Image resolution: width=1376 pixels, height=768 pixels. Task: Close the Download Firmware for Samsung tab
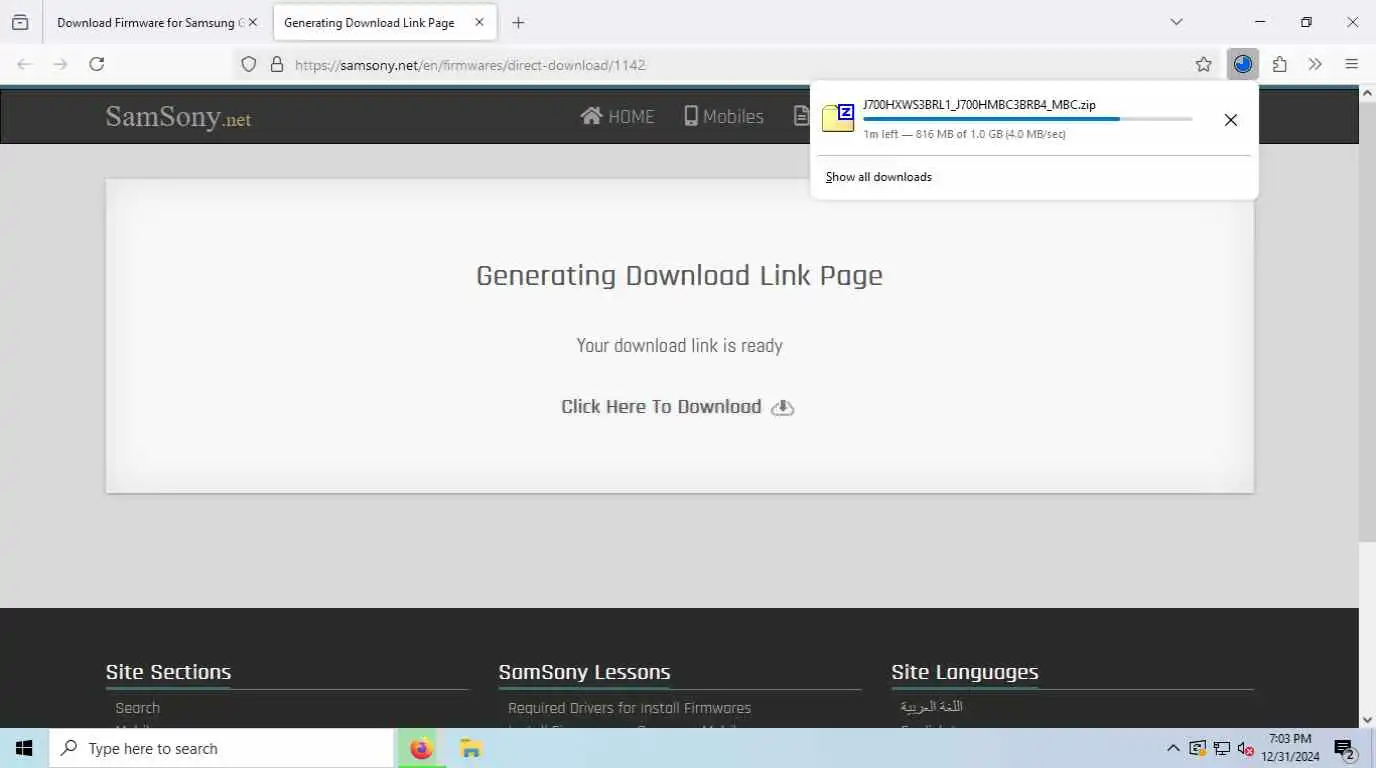(252, 22)
